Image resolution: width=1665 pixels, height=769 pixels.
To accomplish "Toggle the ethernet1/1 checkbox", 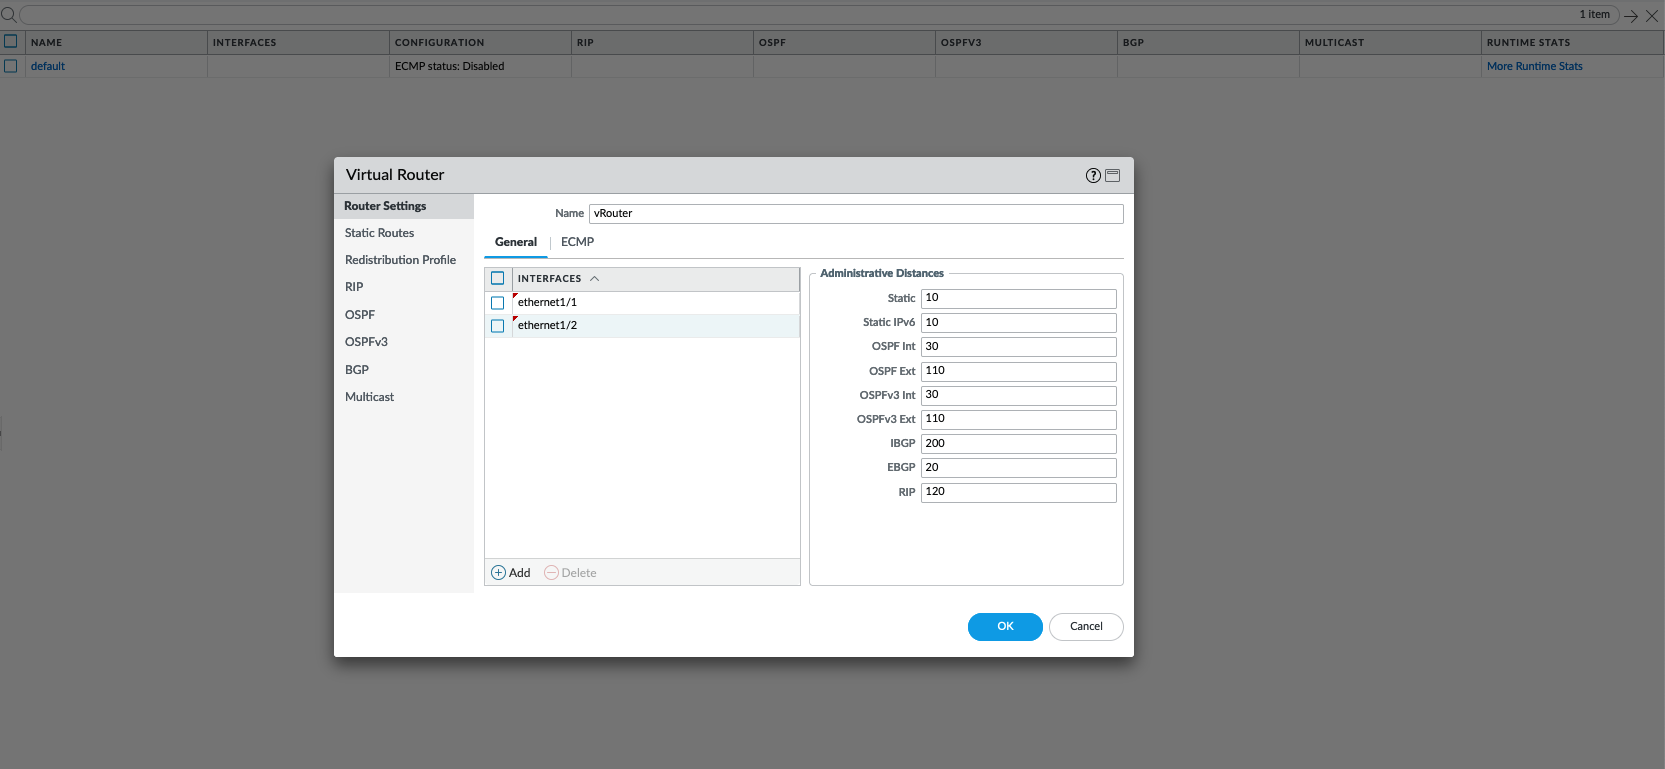I will [497, 303].
